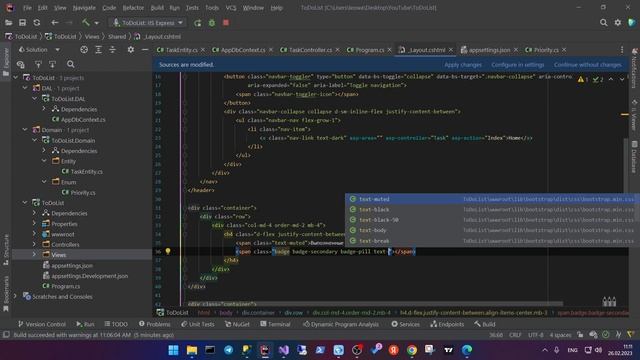640x360 pixels.
Task: Click the Refresh/sync toolbar icon
Action: point(37,23)
